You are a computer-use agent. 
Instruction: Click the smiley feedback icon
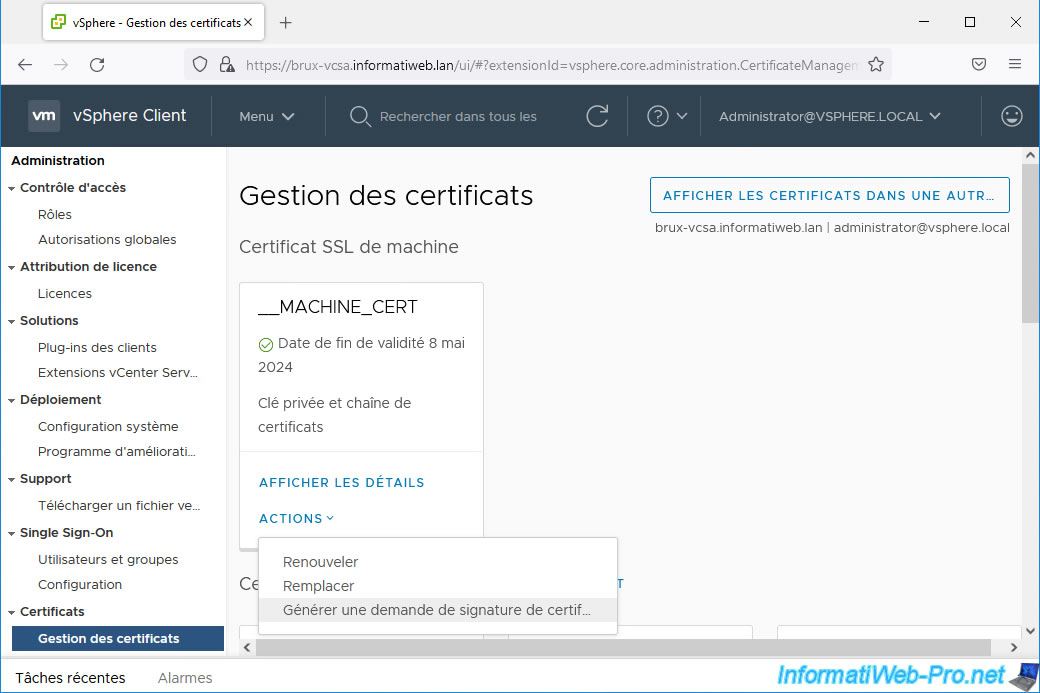[1011, 116]
